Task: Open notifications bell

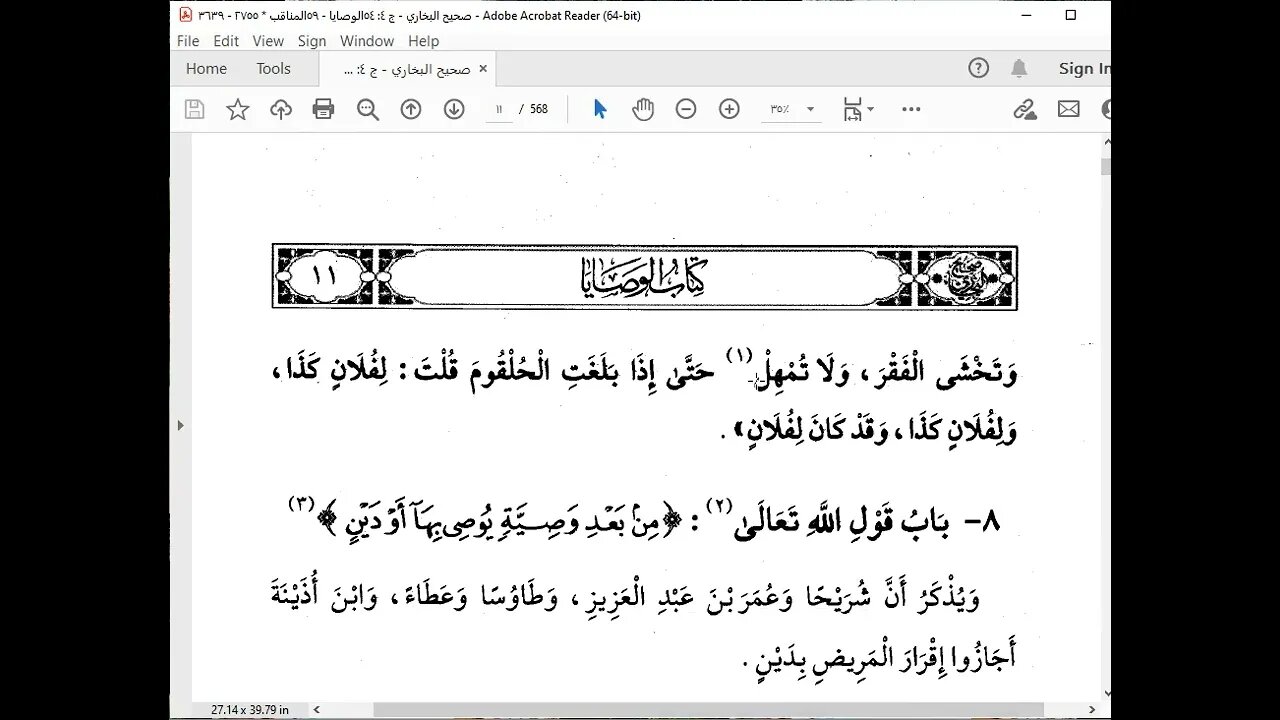Action: [x=1019, y=68]
